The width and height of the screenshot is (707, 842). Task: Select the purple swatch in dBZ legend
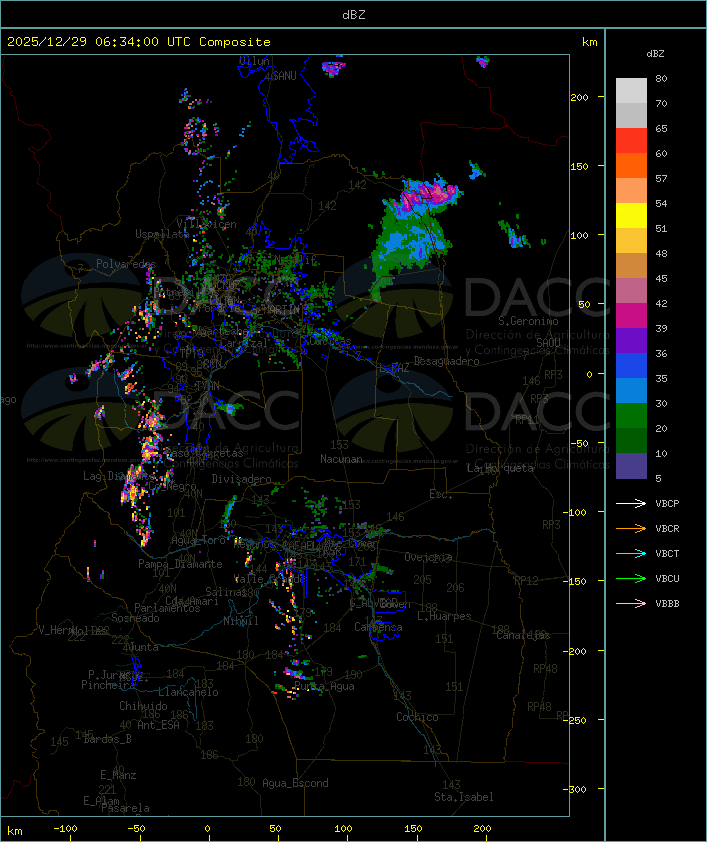631,341
